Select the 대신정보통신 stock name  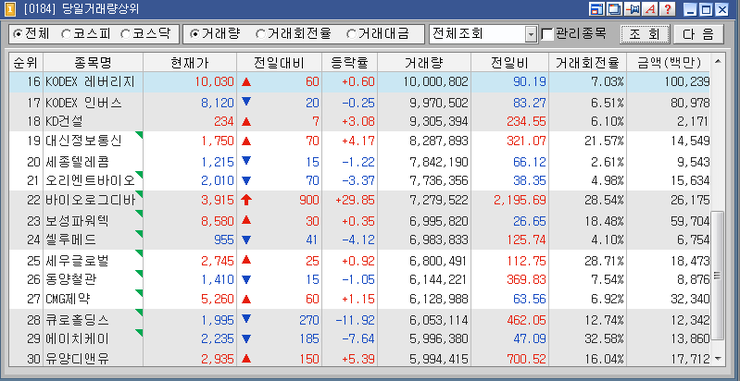[x=84, y=141]
